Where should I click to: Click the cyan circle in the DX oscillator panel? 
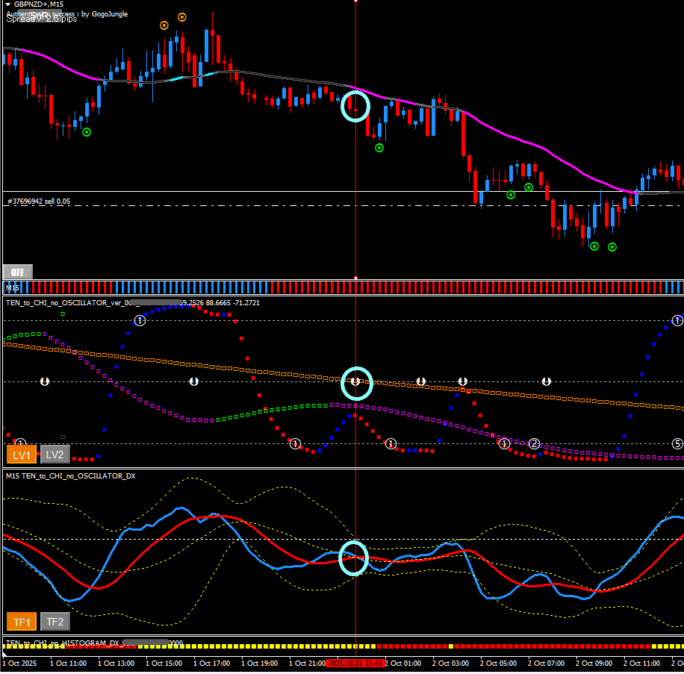click(354, 558)
